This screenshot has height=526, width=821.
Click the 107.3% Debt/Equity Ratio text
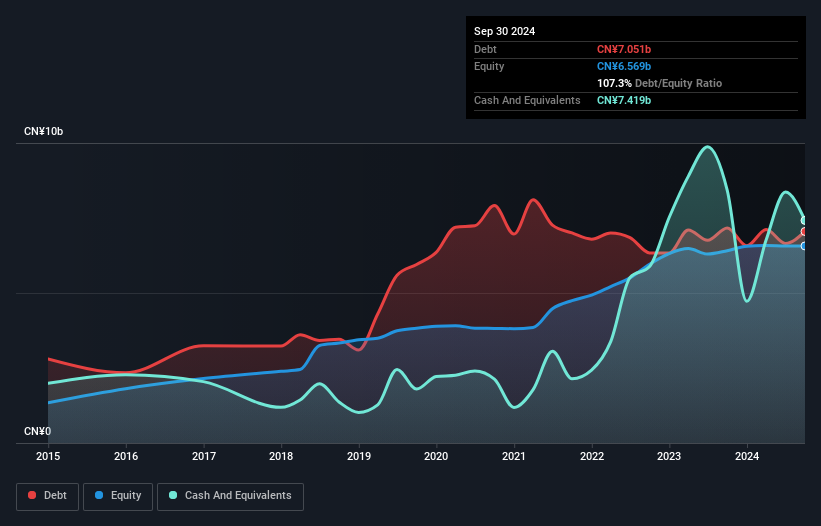click(x=660, y=83)
